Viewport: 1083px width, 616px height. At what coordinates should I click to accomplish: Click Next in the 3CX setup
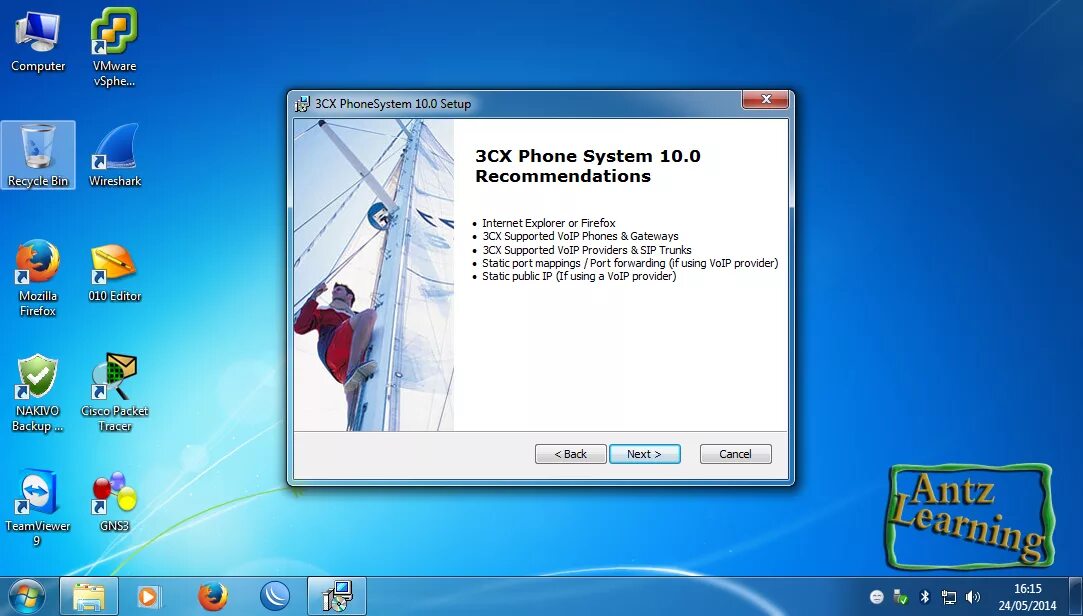pos(644,454)
